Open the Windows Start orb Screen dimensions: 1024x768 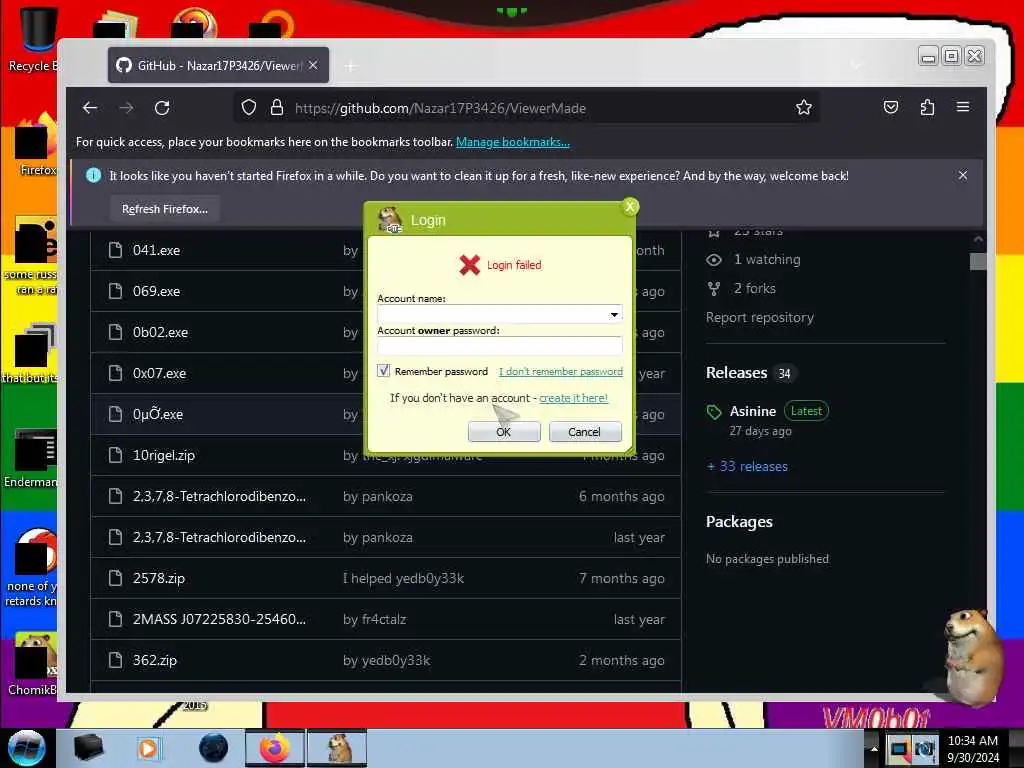27,748
